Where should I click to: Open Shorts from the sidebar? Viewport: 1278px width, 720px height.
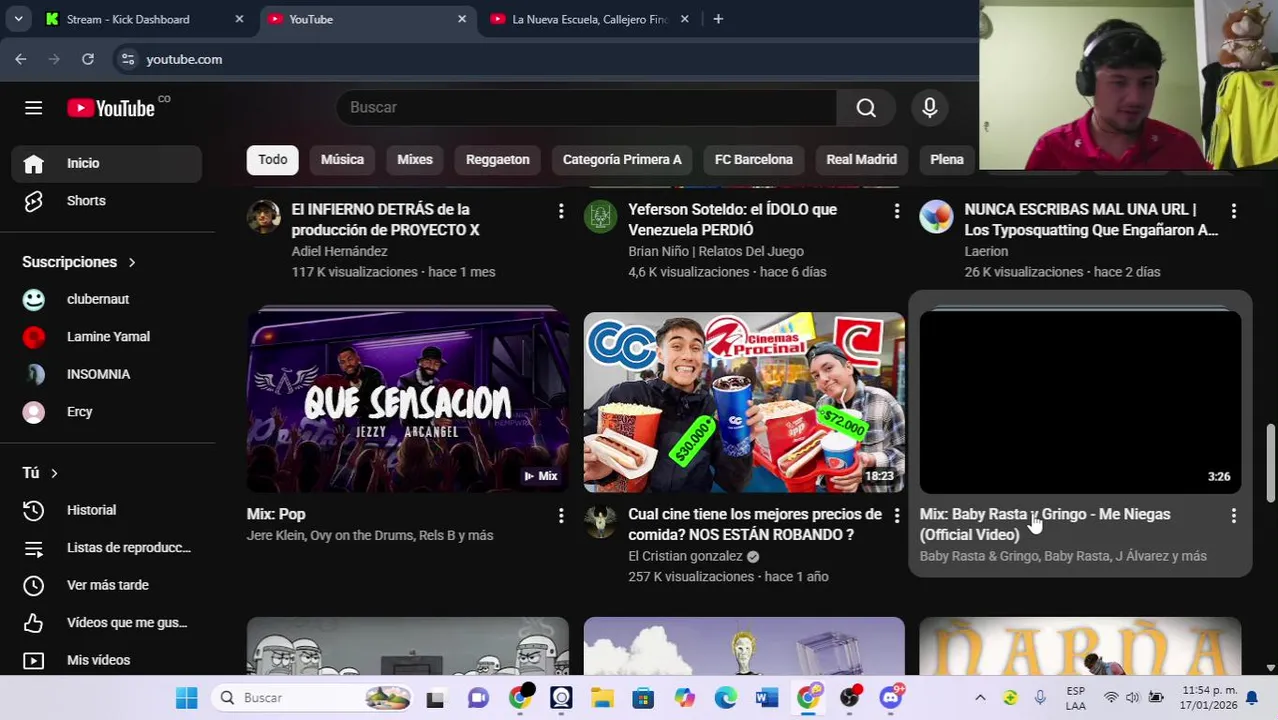pyautogui.click(x=107, y=201)
